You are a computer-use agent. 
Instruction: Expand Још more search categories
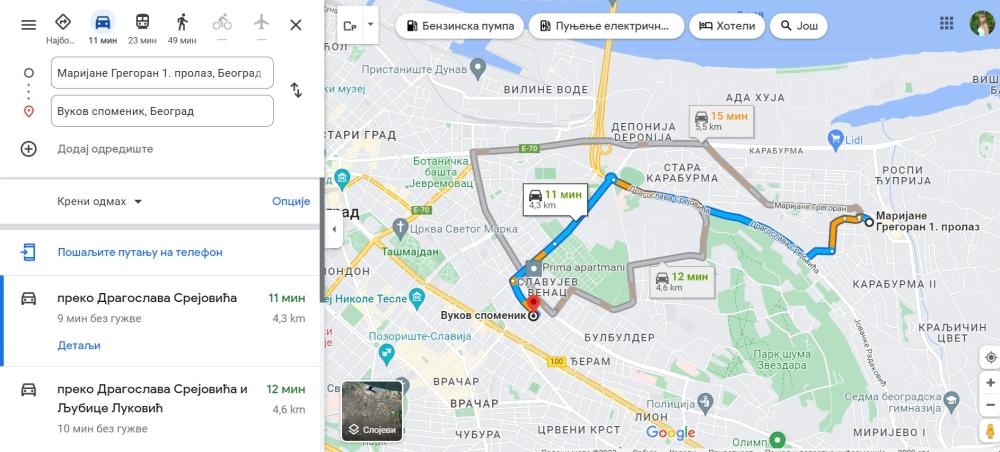click(x=798, y=26)
